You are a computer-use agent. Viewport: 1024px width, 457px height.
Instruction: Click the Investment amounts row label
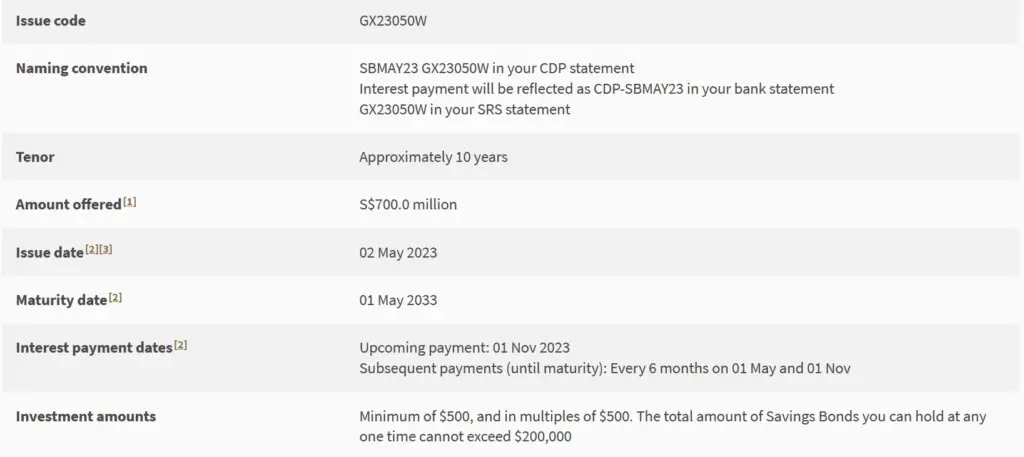(86, 416)
